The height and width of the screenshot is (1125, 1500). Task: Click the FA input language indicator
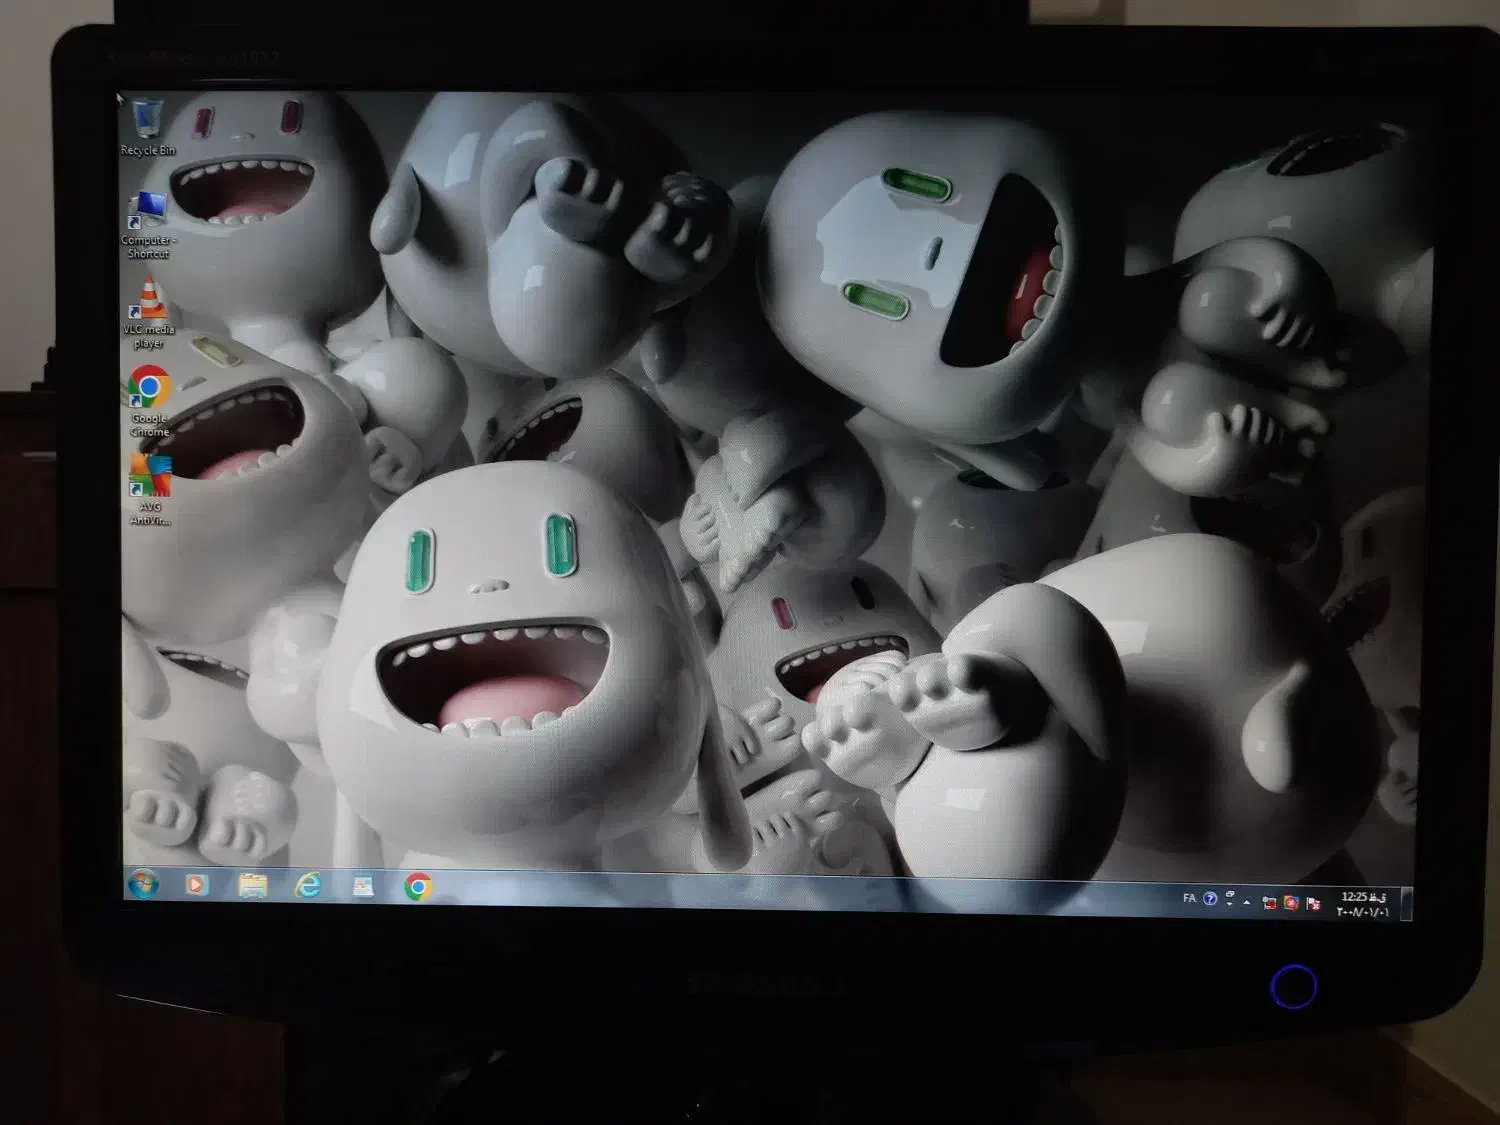point(1189,899)
